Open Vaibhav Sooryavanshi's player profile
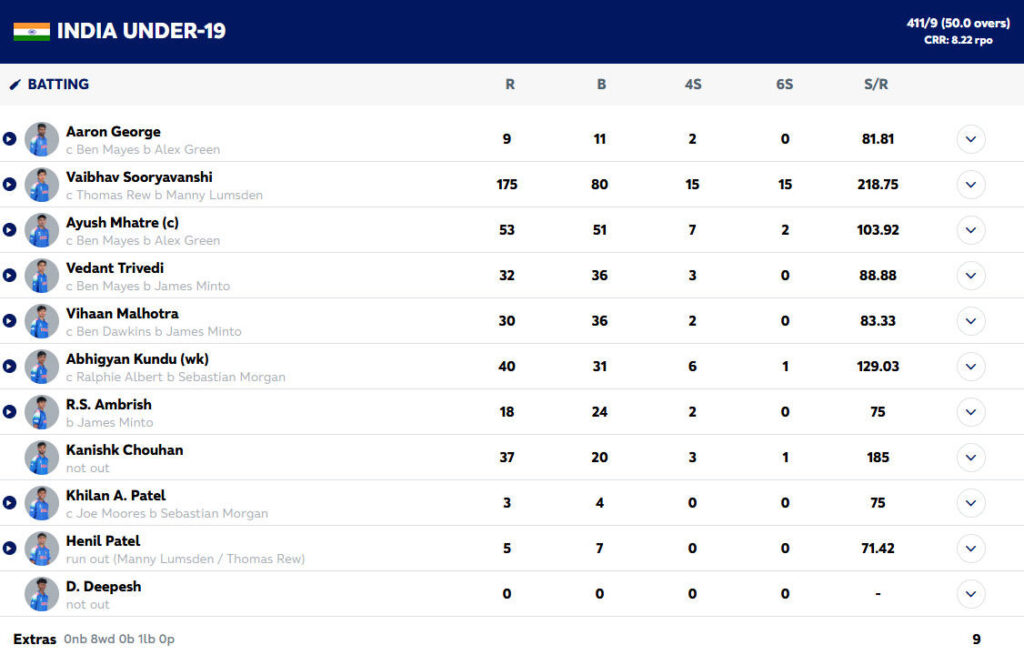 pyautogui.click(x=139, y=177)
